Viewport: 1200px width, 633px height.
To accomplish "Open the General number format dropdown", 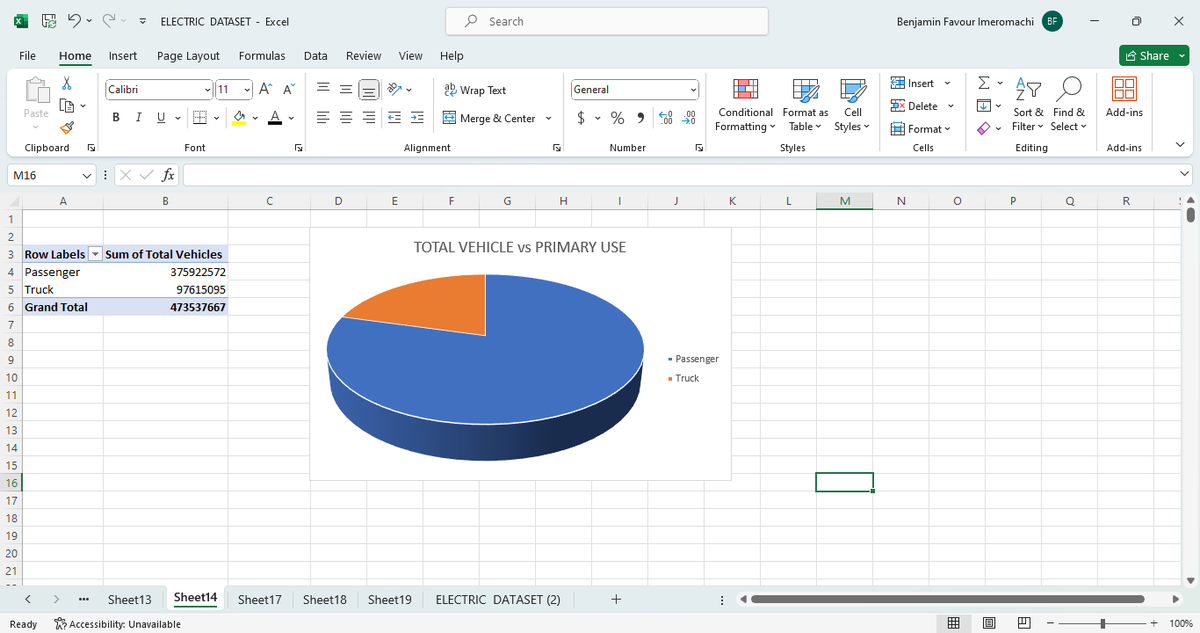I will click(693, 90).
